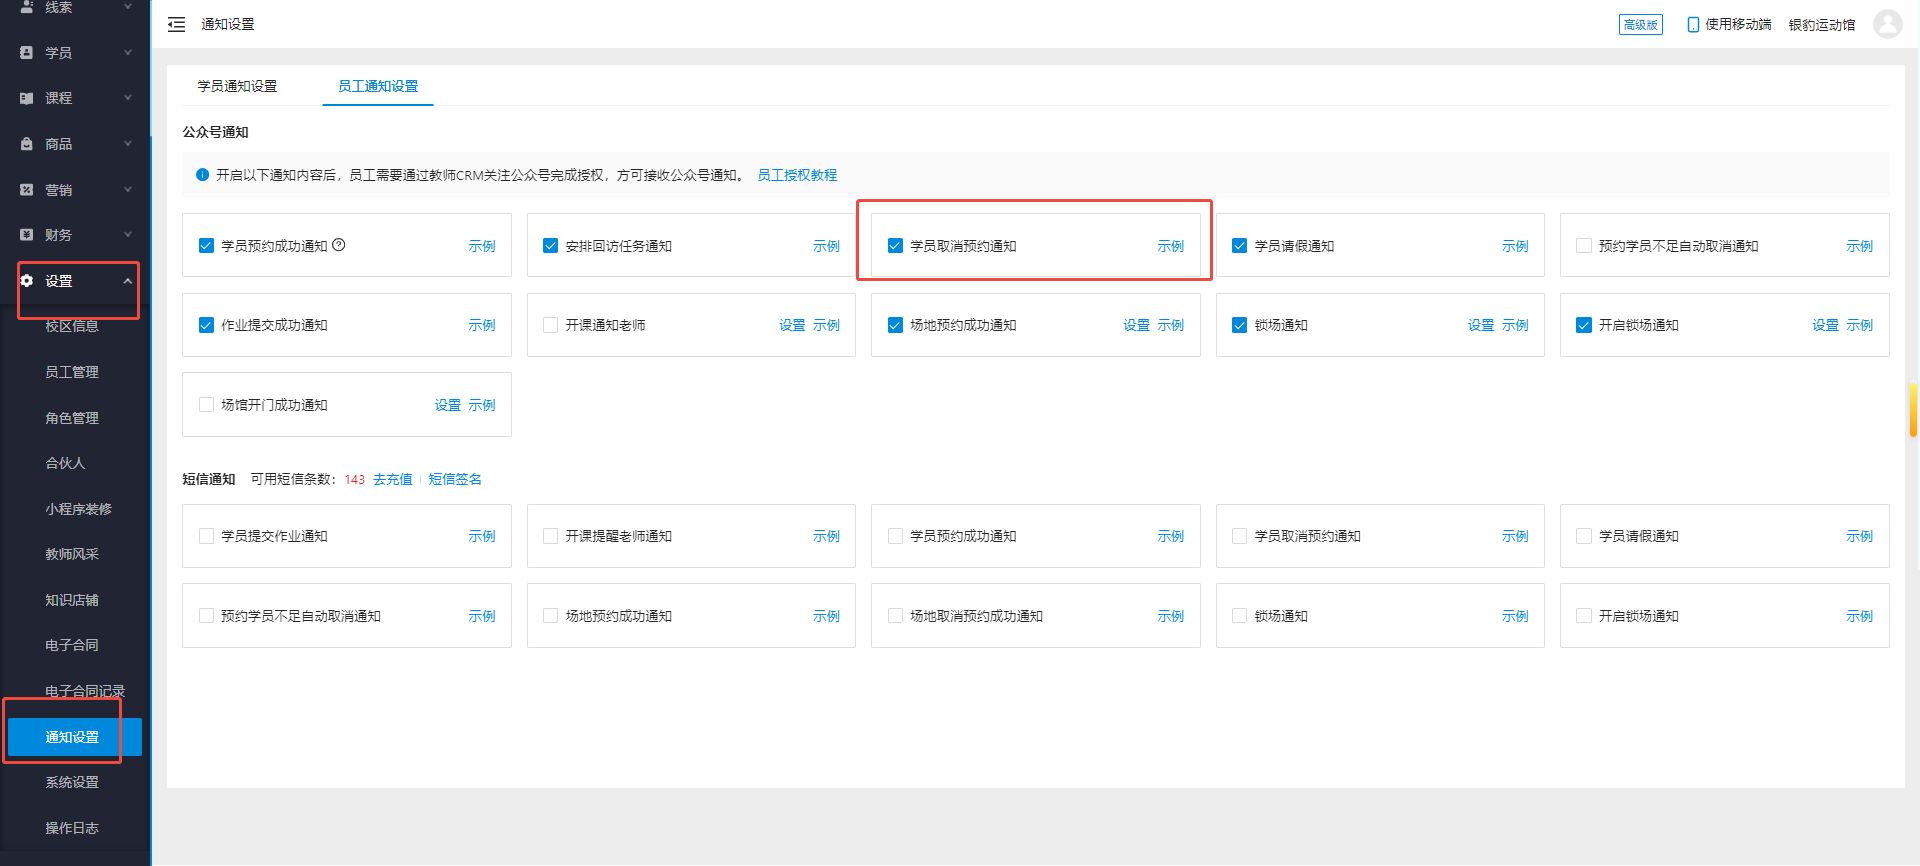Click 设置 link for 场地预约成功通知

(1136, 325)
